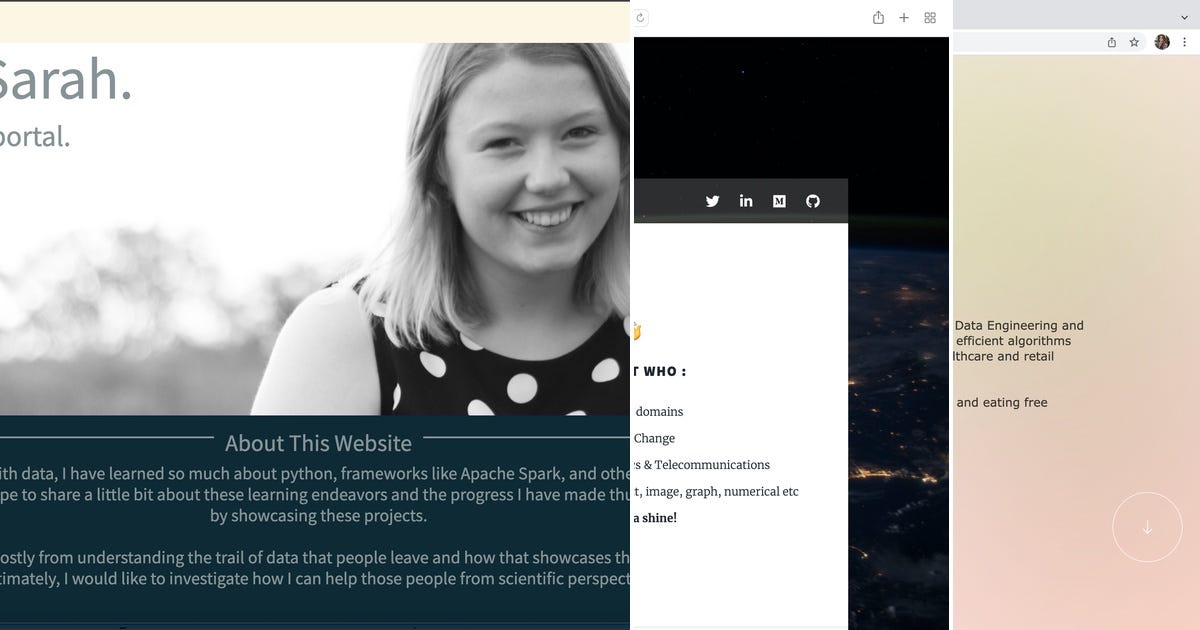Open the Medium icon in the header
The width and height of the screenshot is (1200, 630).
click(x=778, y=200)
